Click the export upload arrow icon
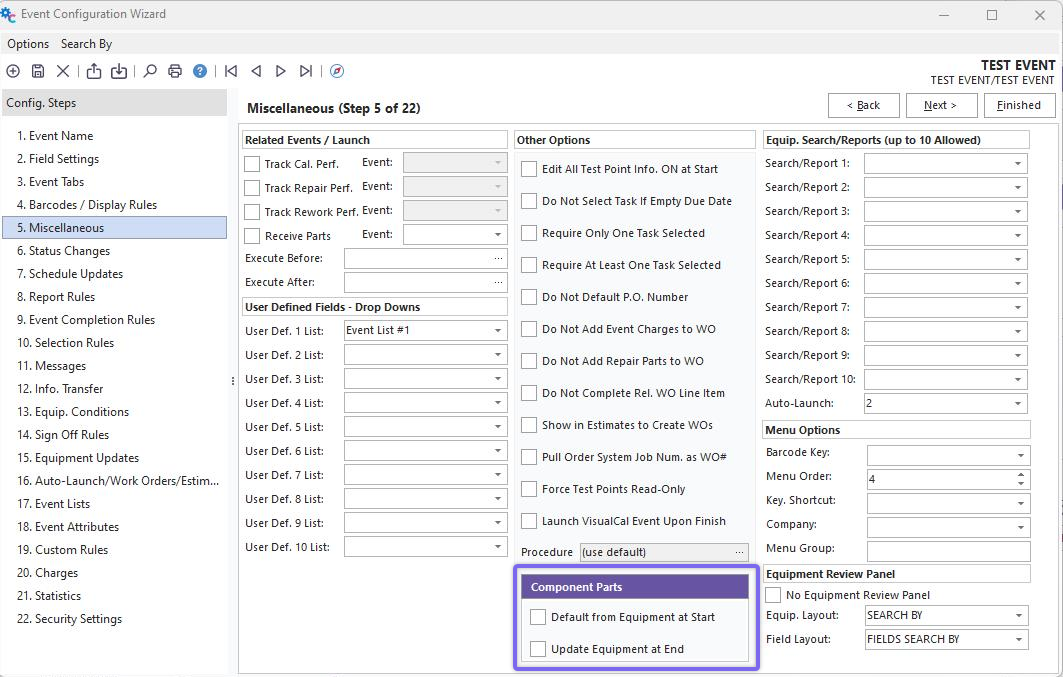This screenshot has height=677, width=1063. 94,71
